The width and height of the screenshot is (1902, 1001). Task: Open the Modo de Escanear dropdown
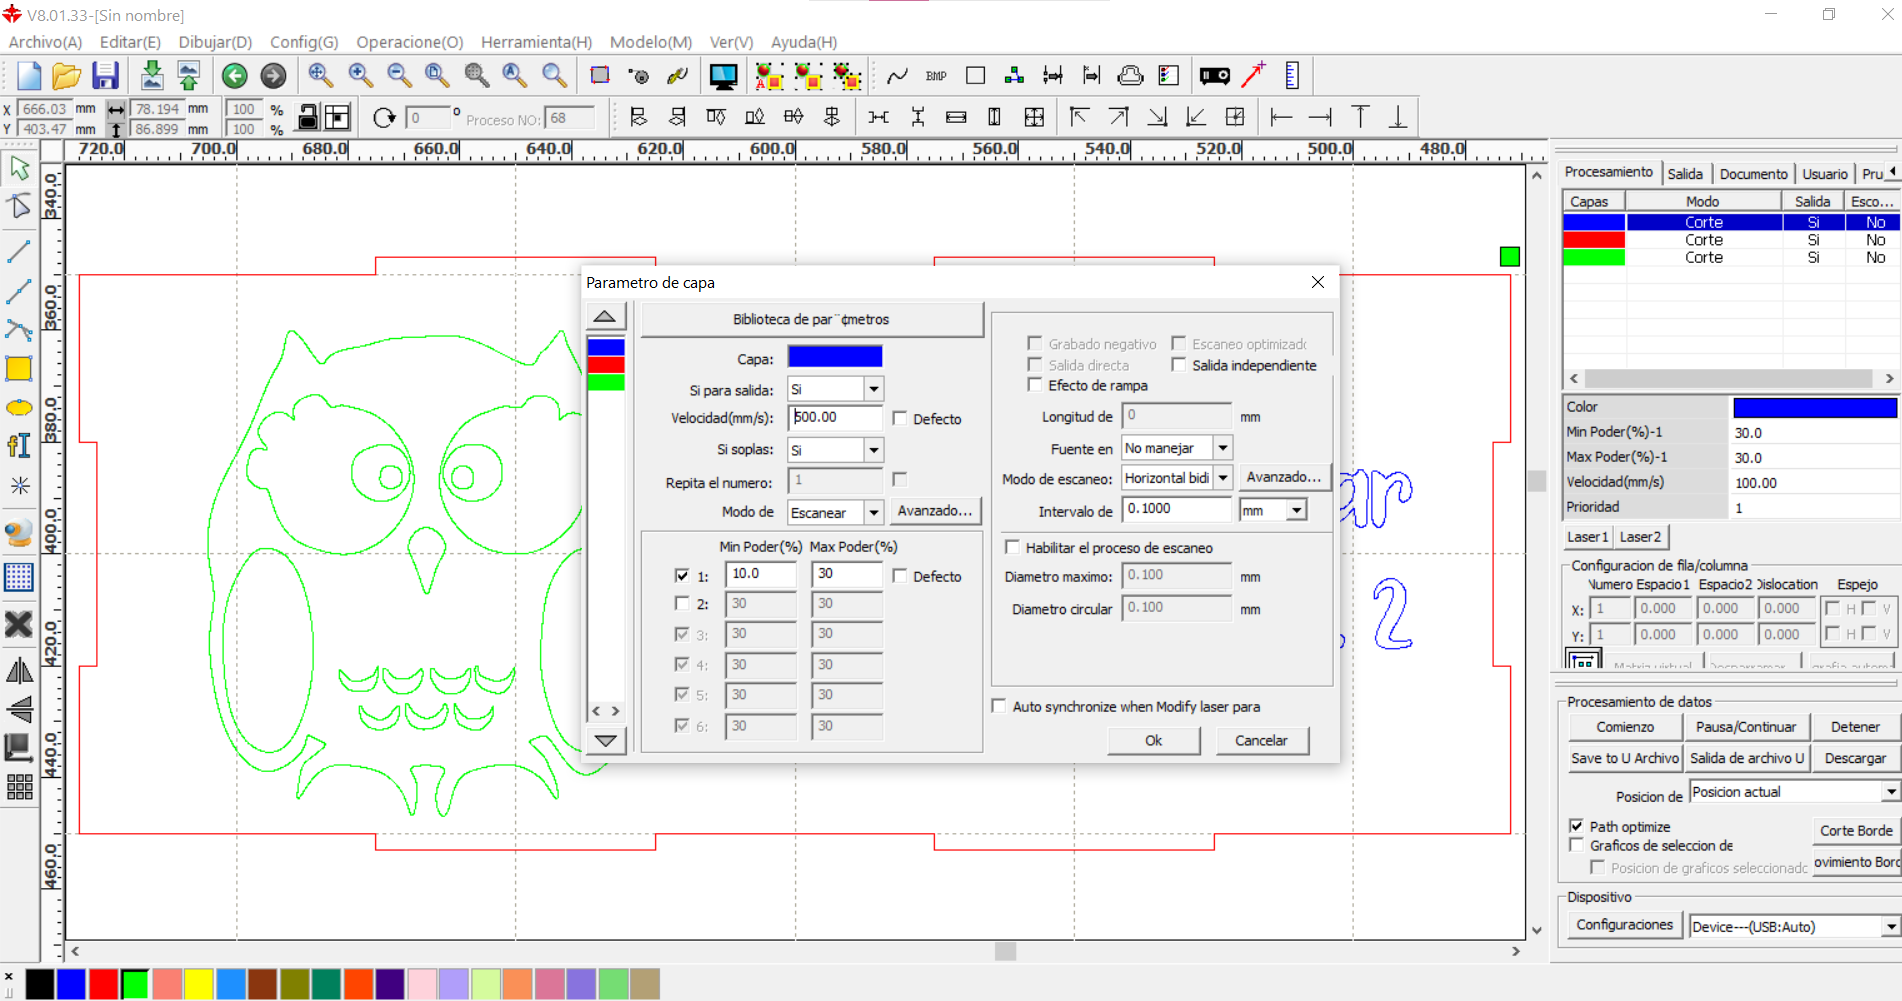click(x=874, y=512)
